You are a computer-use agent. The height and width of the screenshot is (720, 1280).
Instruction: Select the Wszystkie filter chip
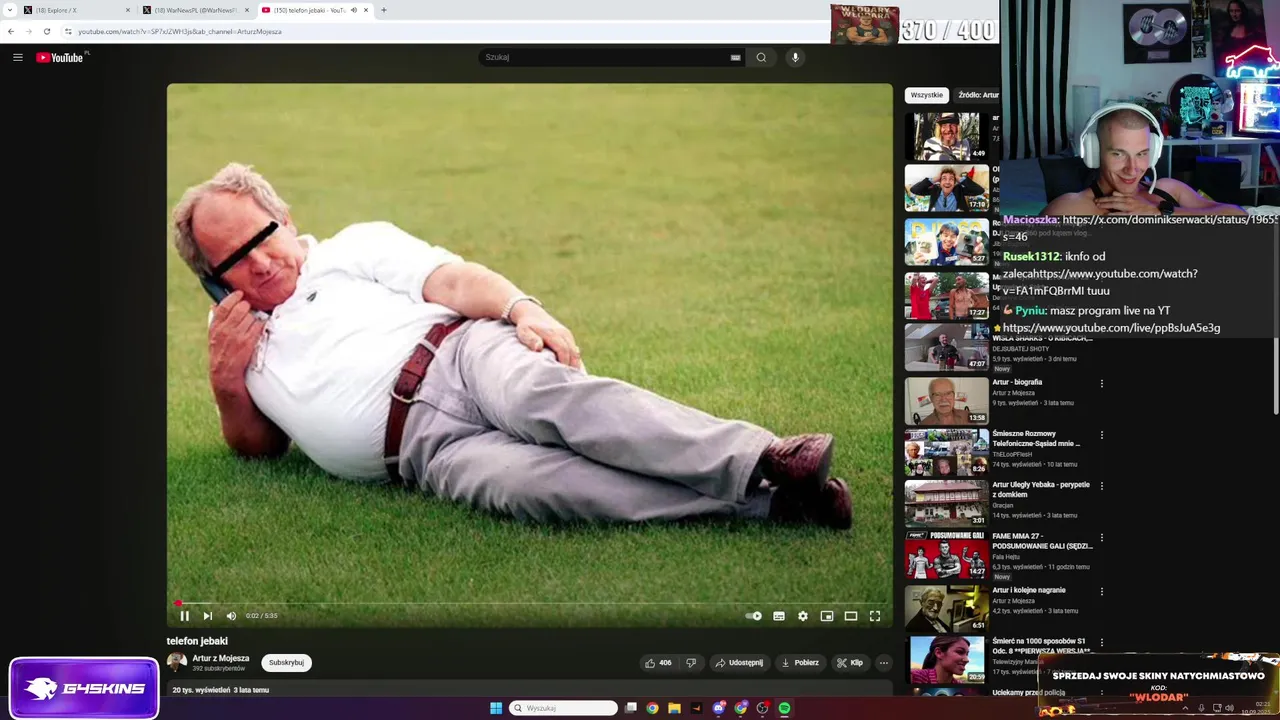coord(927,95)
